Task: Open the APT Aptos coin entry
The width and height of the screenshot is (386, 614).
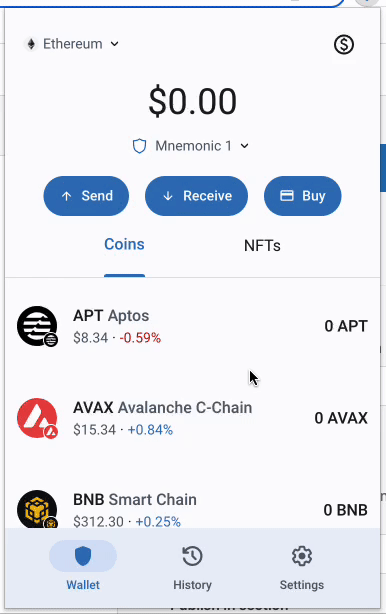Action: click(x=192, y=326)
